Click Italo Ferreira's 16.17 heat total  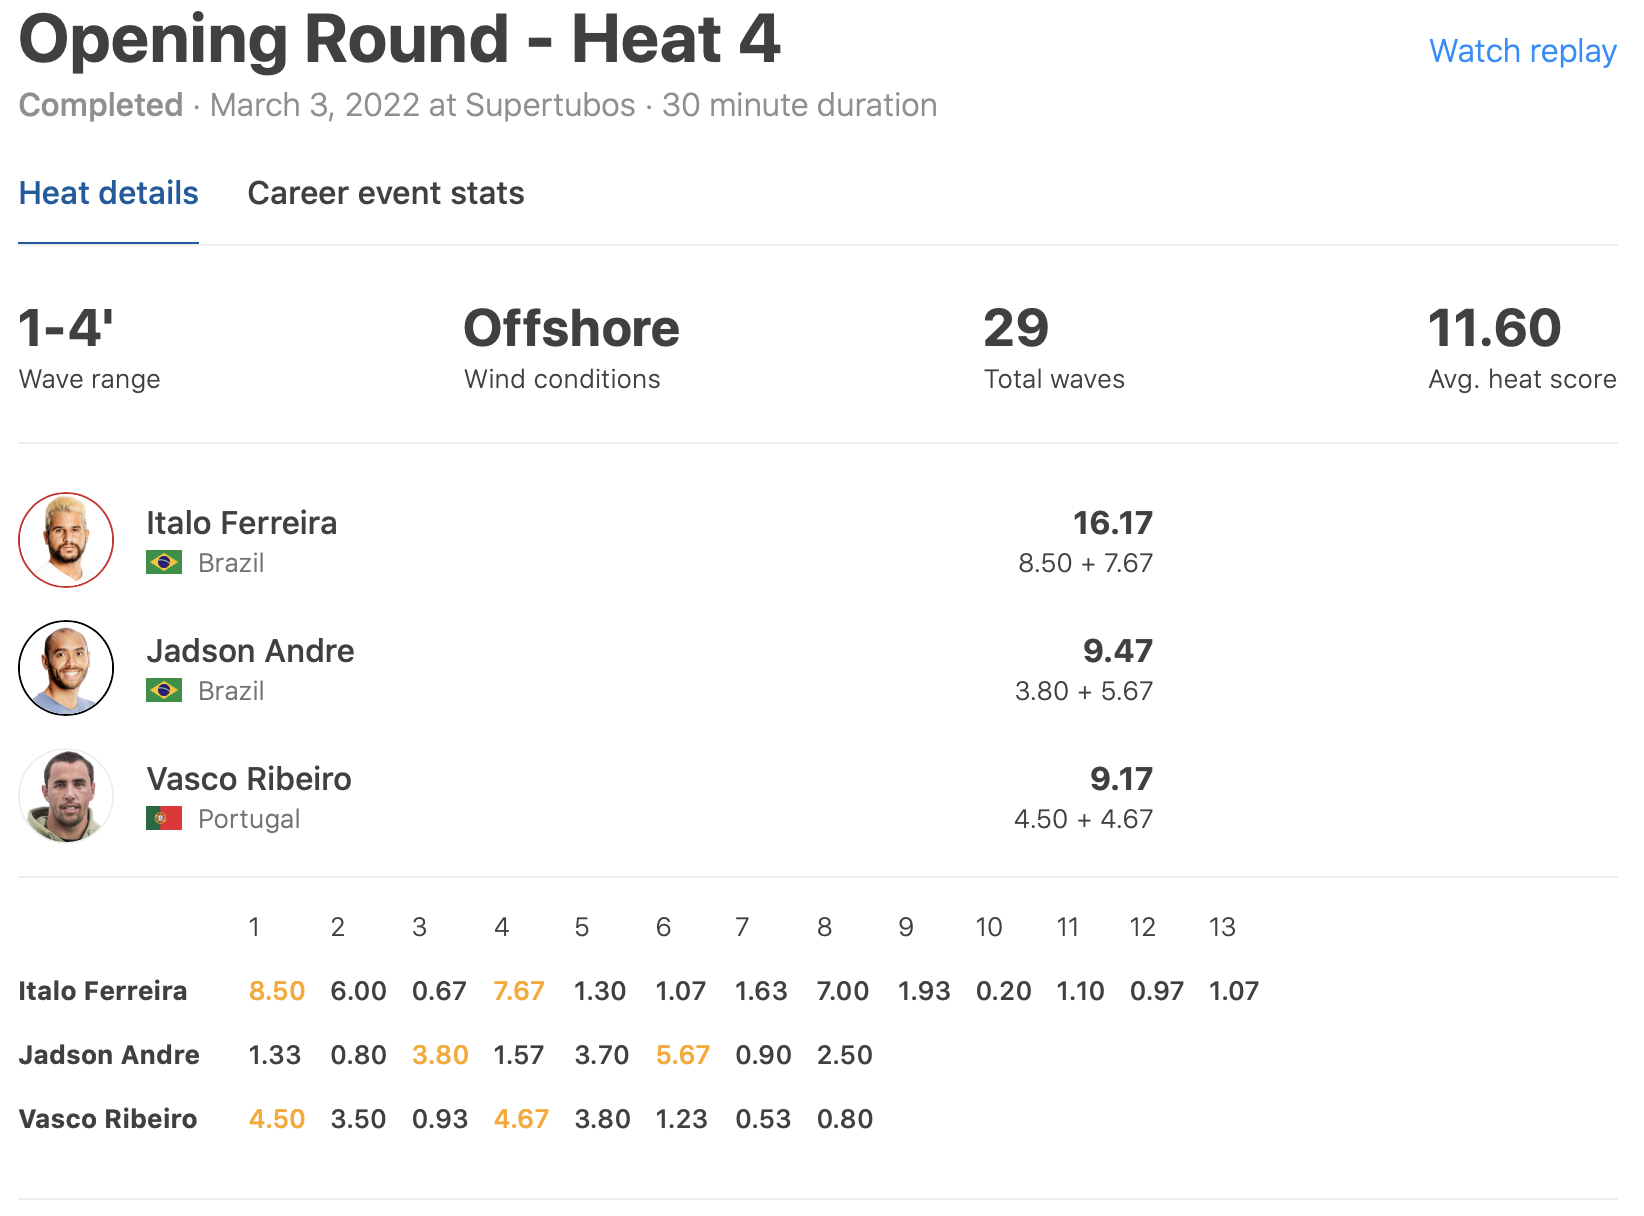1112,523
